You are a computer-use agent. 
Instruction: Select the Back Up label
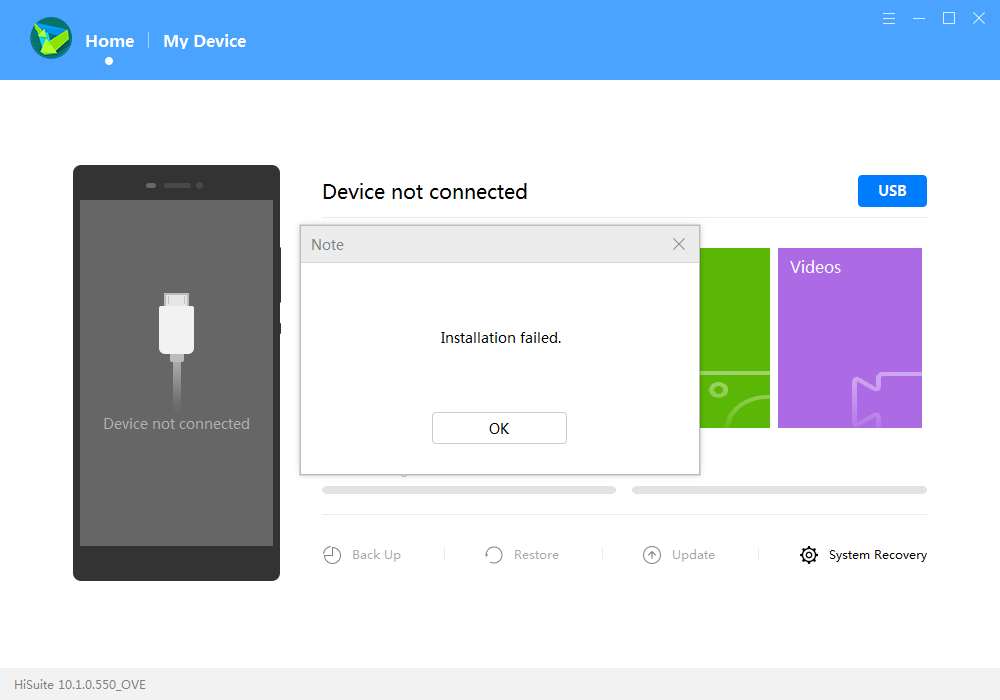pyautogui.click(x=376, y=555)
